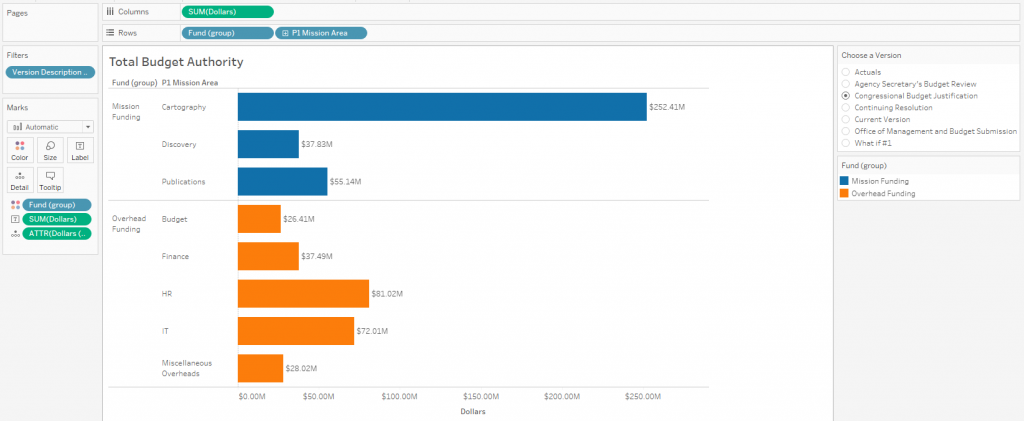The width and height of the screenshot is (1024, 421).
Task: Select Agency Secretary's Budget Review version
Action: click(846, 84)
